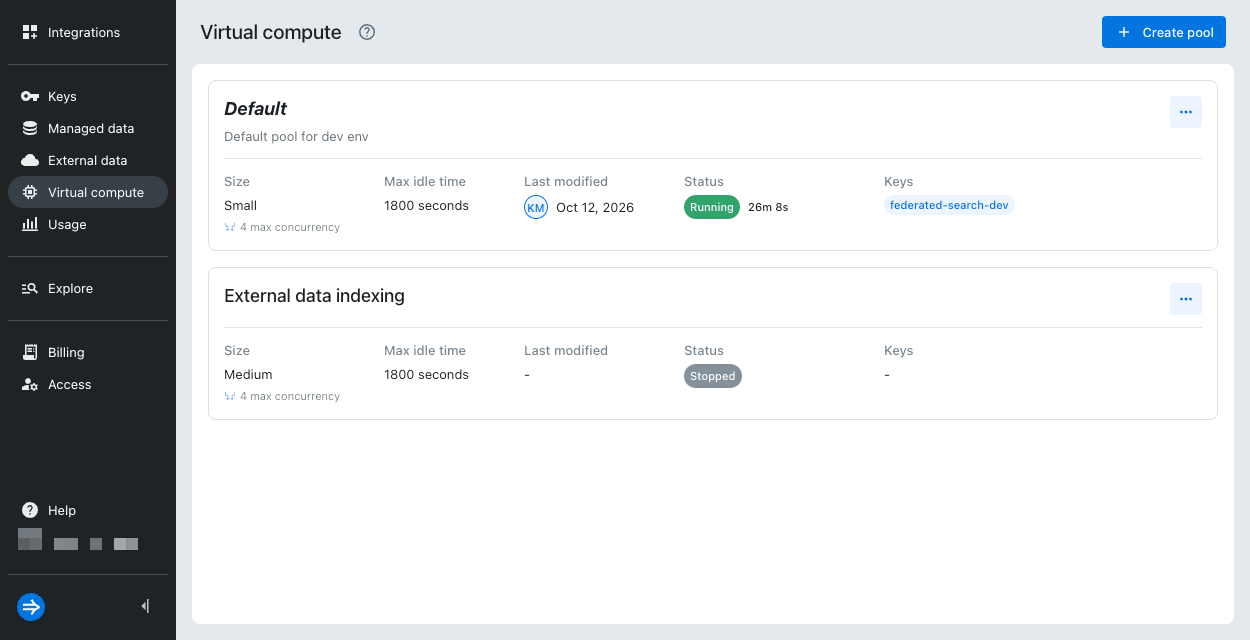Click the KM user avatar
The image size is (1250, 640).
(x=536, y=207)
